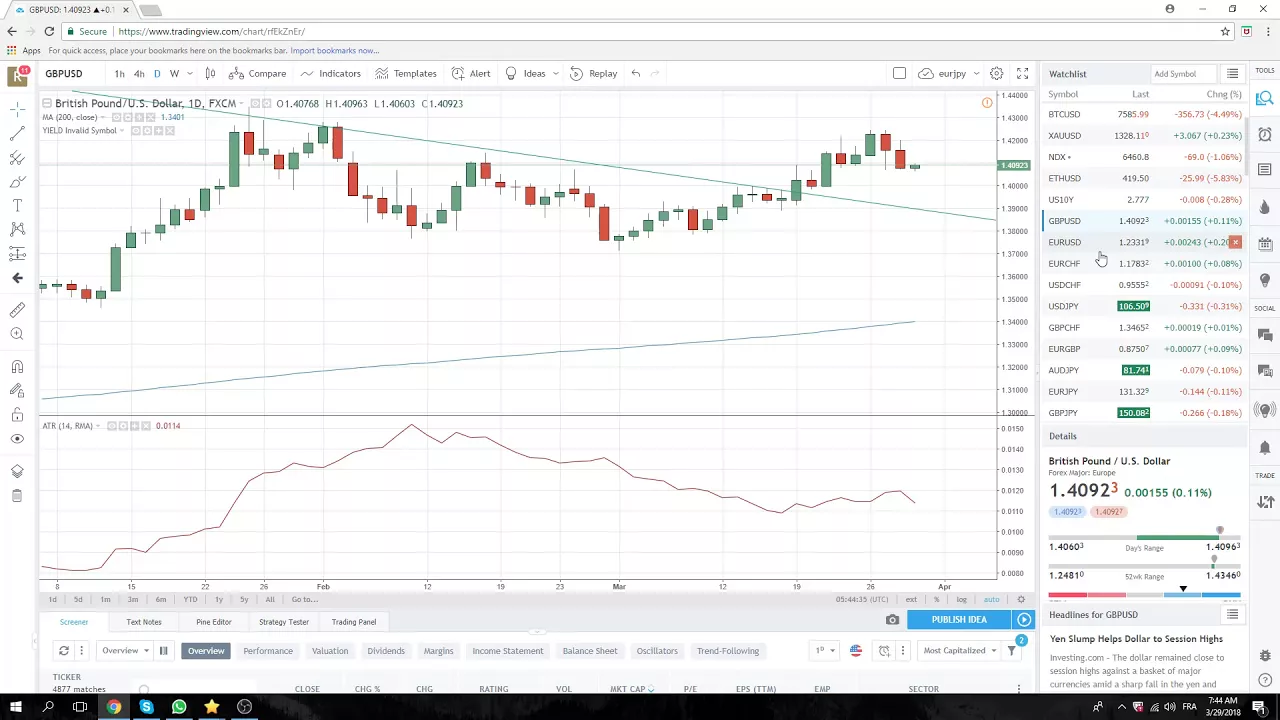The image size is (1280, 720).
Task: Toggle ext extended hours
Action: (911, 599)
